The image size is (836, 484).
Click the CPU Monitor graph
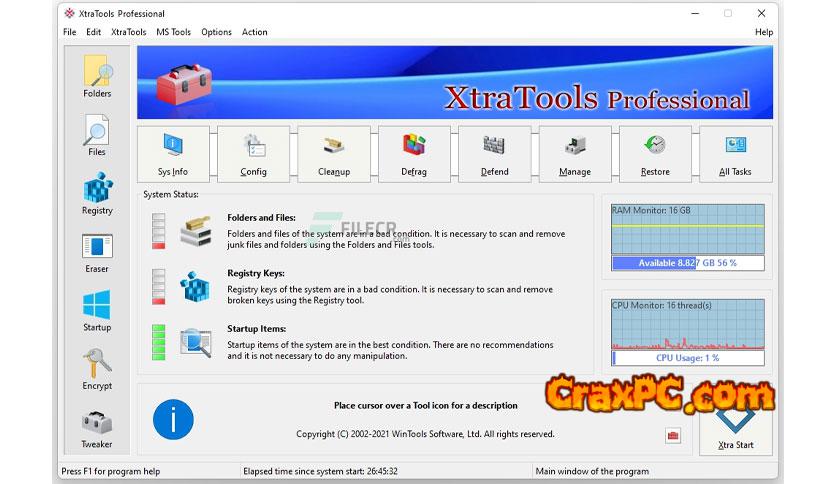point(688,324)
